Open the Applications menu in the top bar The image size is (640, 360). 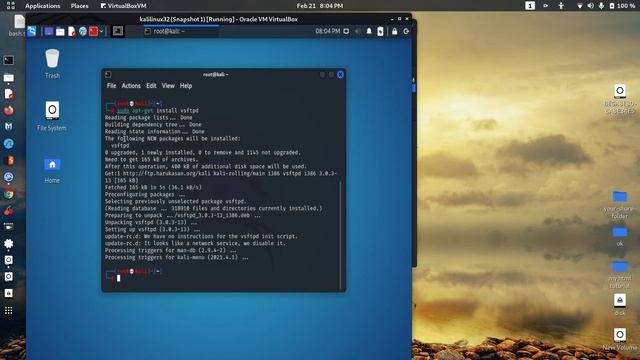42,6
